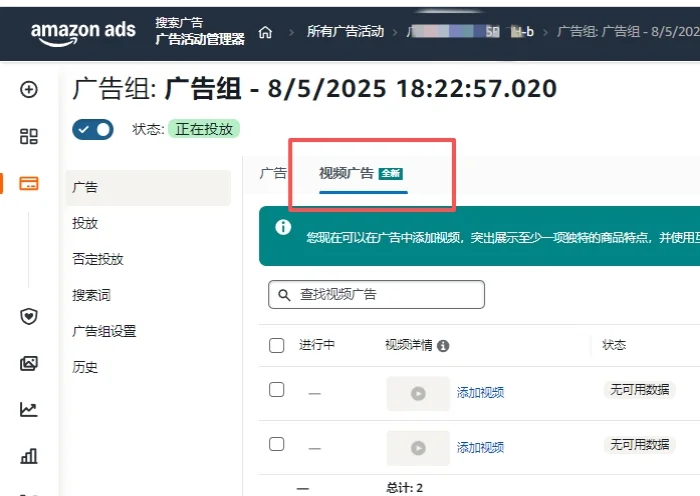The width and height of the screenshot is (700, 496).
Task: Select the campaigns card icon in sidebar
Action: pyautogui.click(x=29, y=183)
